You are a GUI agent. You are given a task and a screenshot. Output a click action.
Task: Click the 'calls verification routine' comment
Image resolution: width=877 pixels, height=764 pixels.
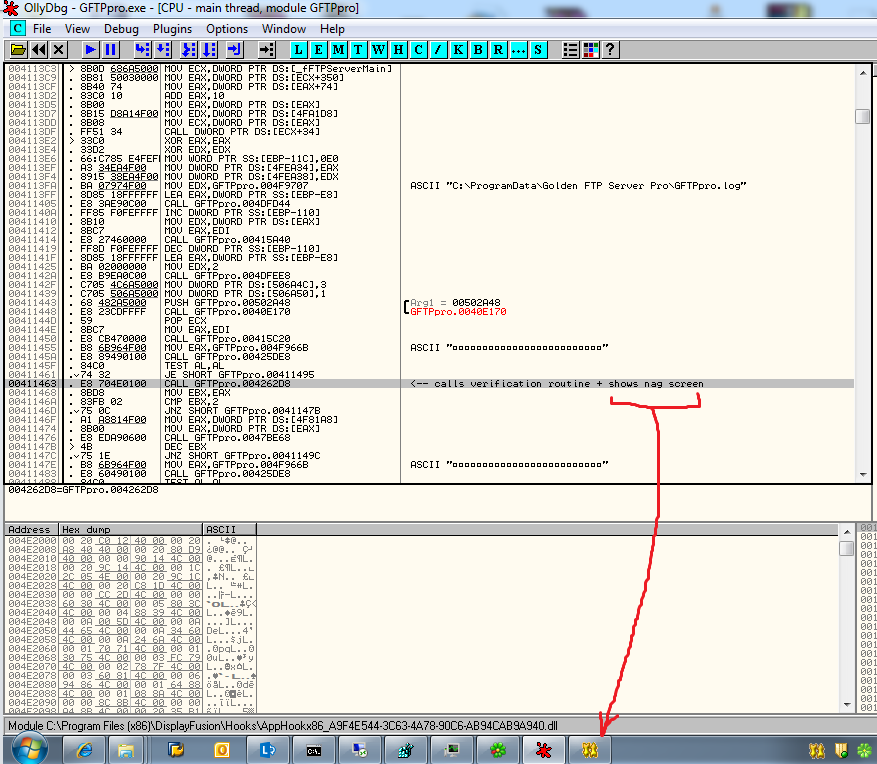(x=557, y=384)
